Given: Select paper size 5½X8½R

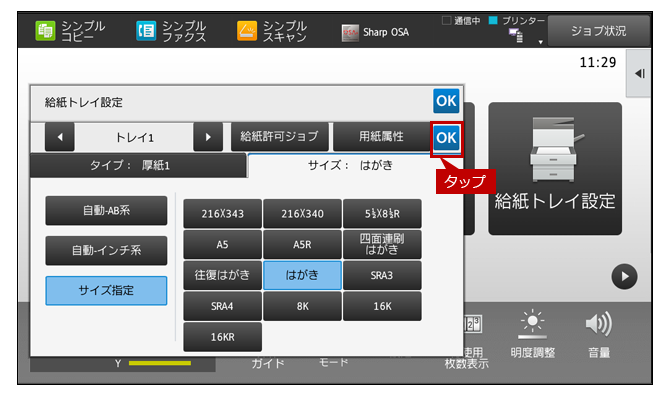Looking at the screenshot, I should click(382, 214).
